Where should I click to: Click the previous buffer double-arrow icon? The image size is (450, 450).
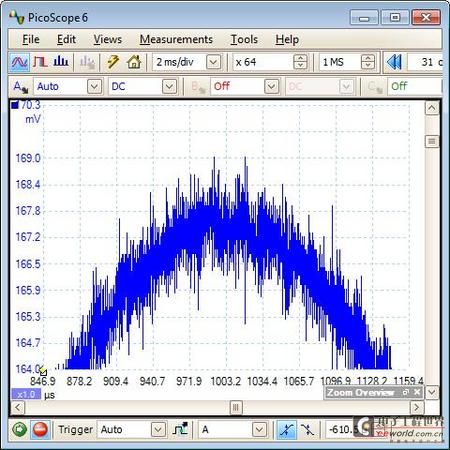coord(394,62)
